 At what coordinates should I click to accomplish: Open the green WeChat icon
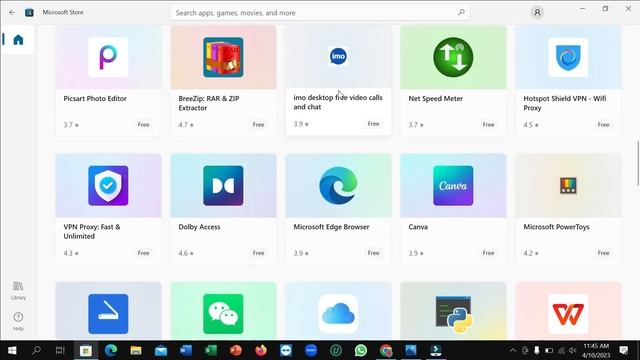[x=223, y=313]
